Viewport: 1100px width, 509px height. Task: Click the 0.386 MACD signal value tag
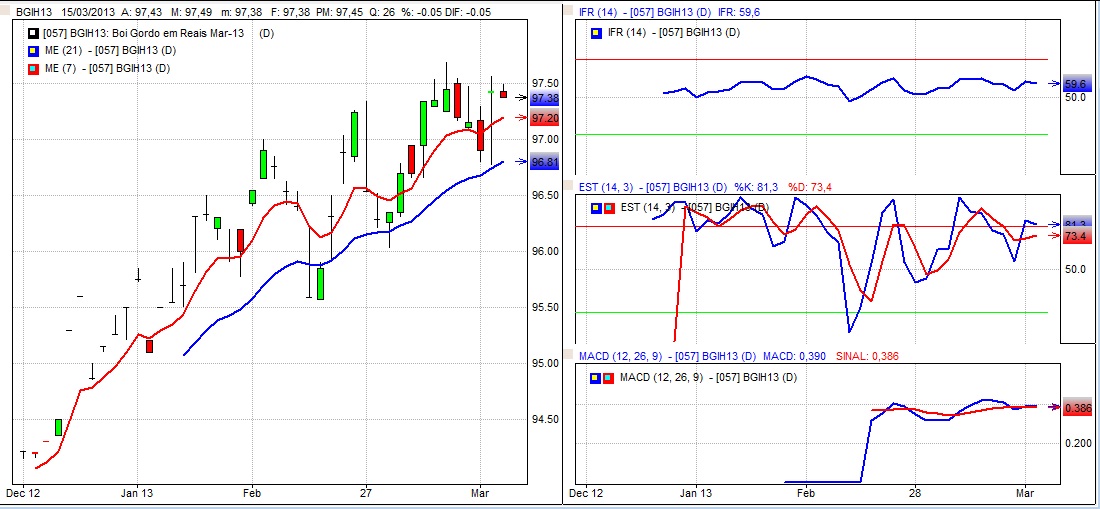pos(1078,408)
